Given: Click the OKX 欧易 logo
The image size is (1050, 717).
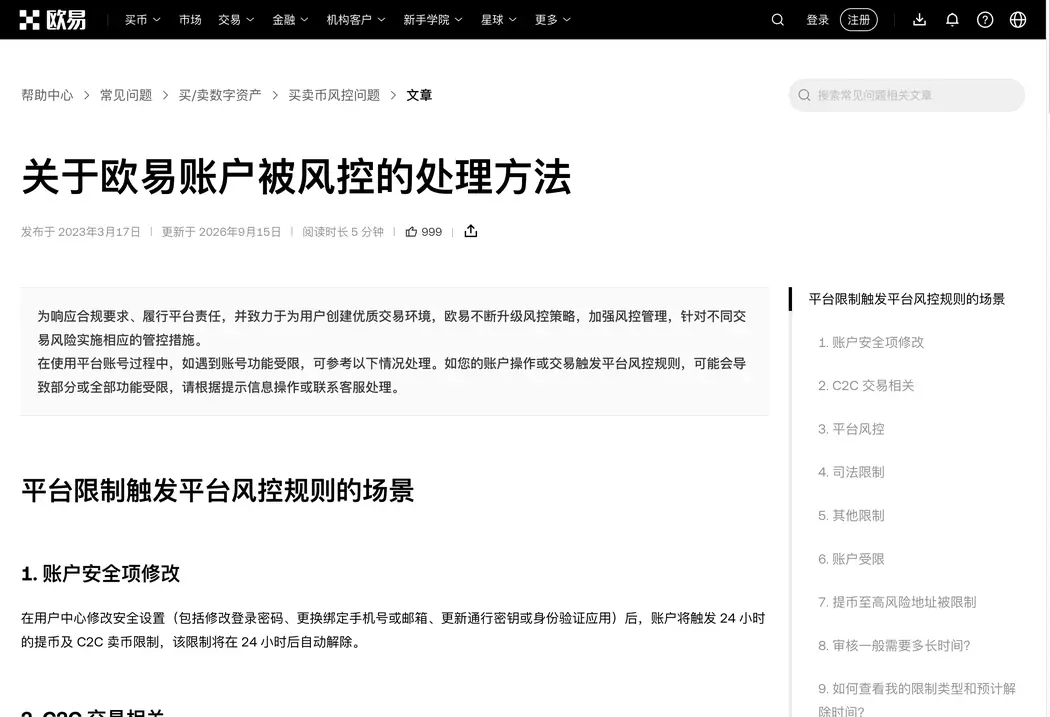Looking at the screenshot, I should pos(53,20).
